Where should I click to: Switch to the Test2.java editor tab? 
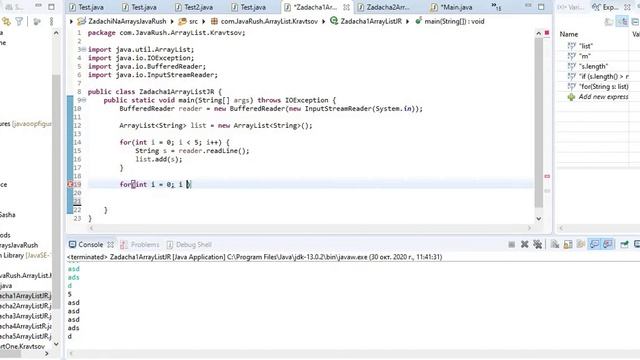click(194, 7)
